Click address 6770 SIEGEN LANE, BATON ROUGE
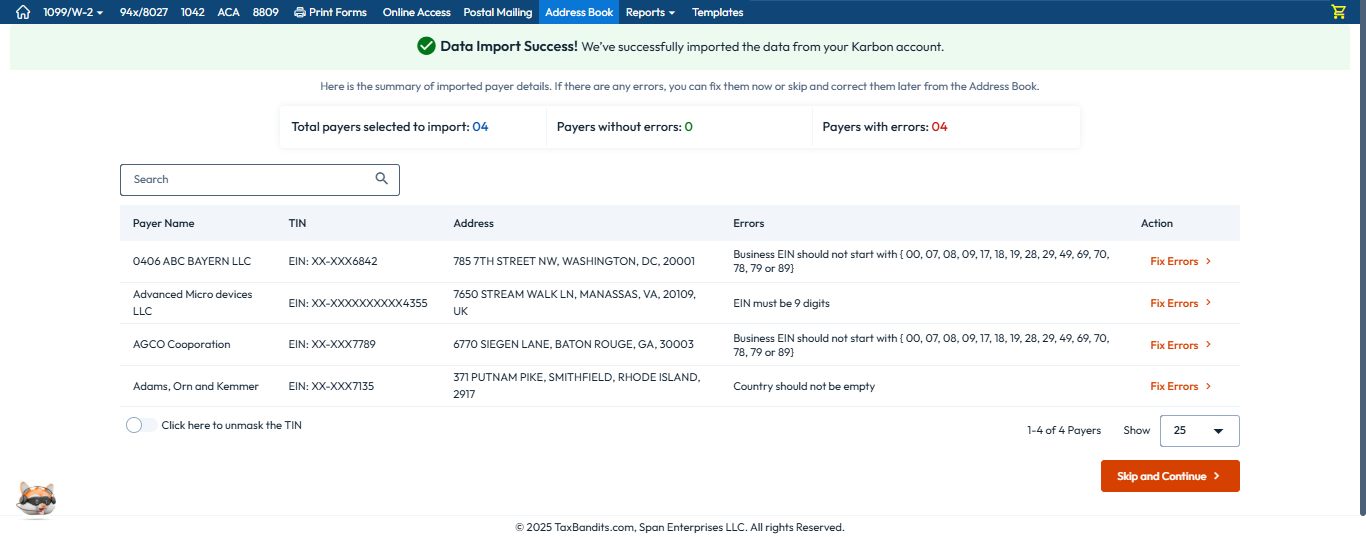This screenshot has width=1366, height=537. coord(573,344)
